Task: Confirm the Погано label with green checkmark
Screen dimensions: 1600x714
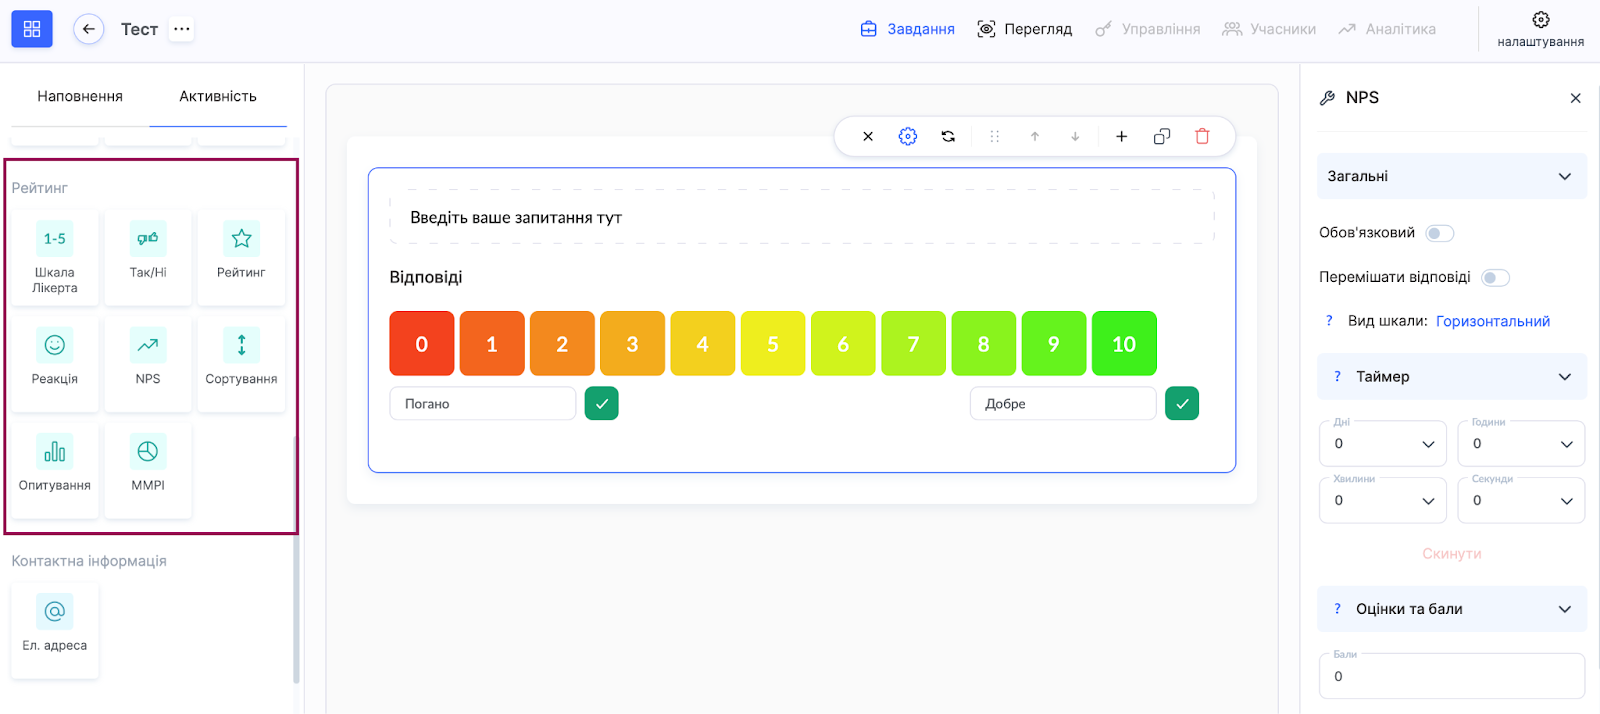Action: click(601, 404)
